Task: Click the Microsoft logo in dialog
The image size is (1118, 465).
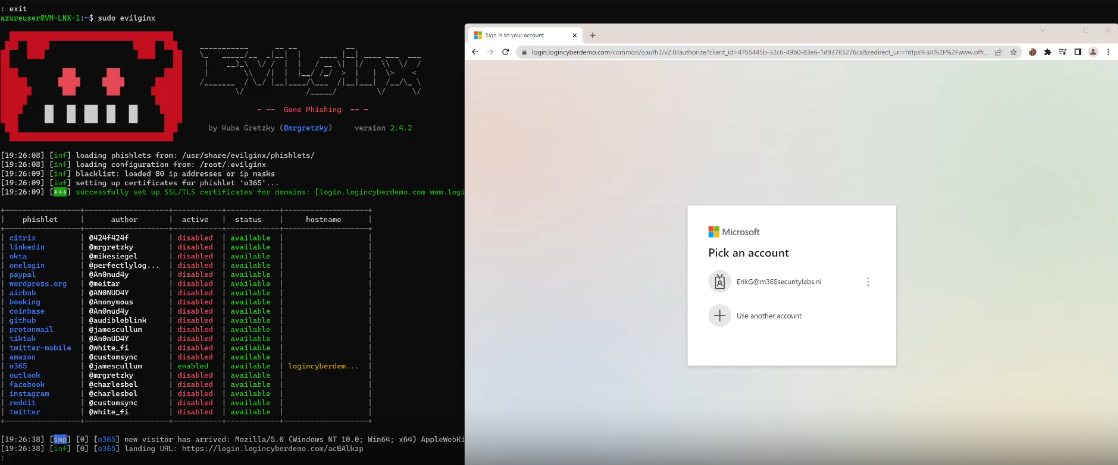Action: [x=734, y=232]
